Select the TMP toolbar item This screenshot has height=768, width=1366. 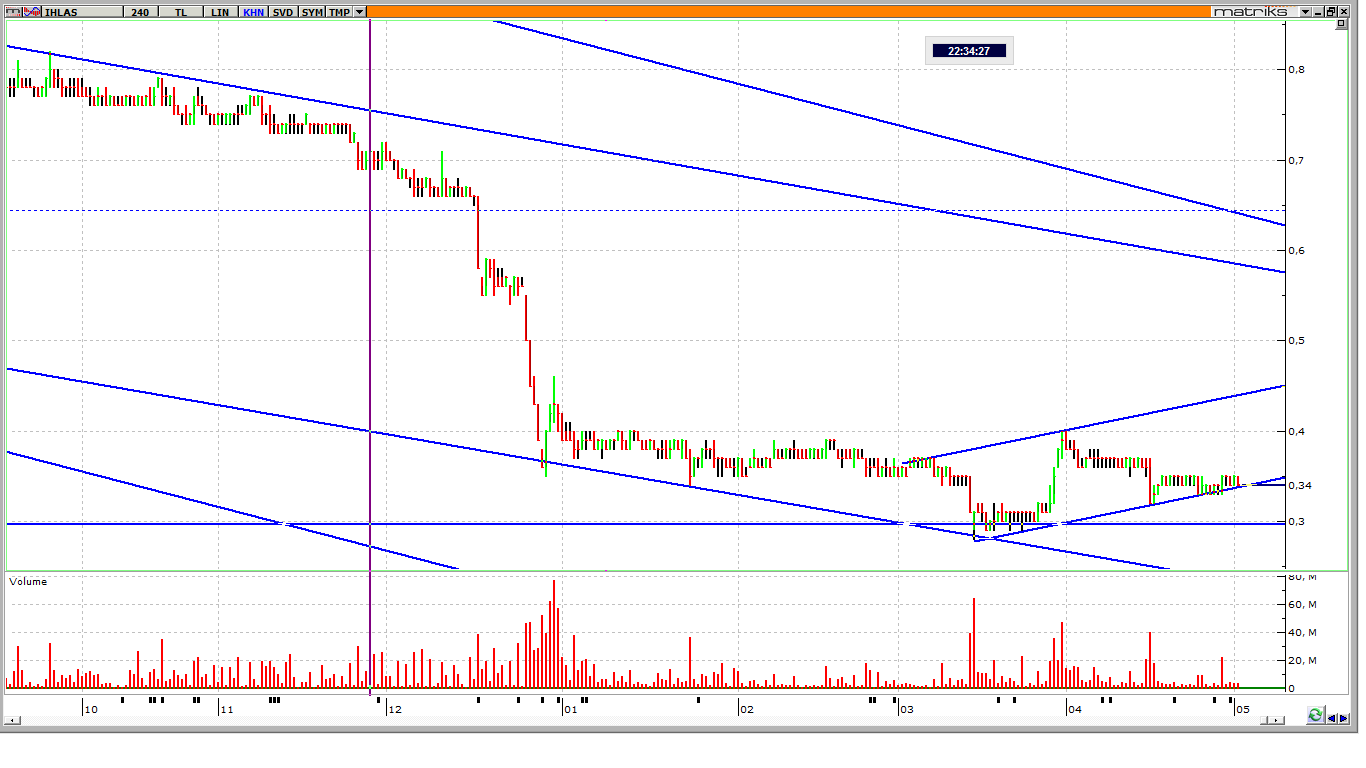340,12
